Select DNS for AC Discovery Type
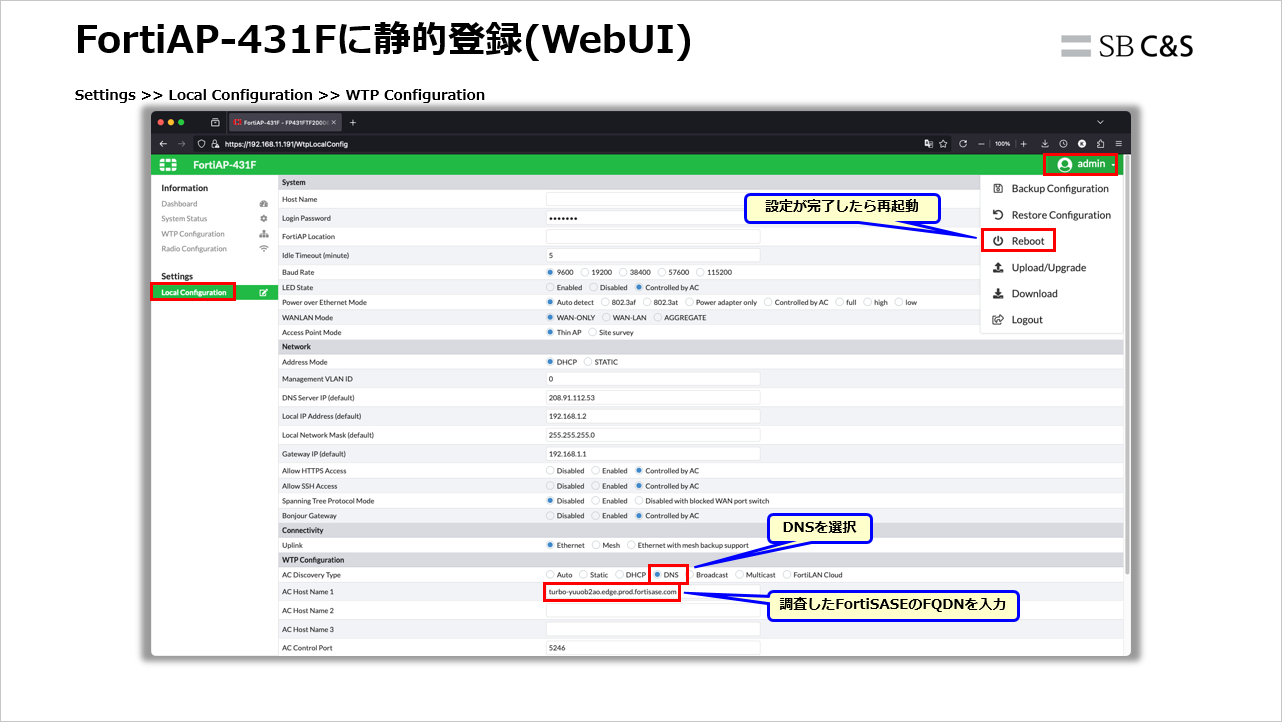 [657, 575]
